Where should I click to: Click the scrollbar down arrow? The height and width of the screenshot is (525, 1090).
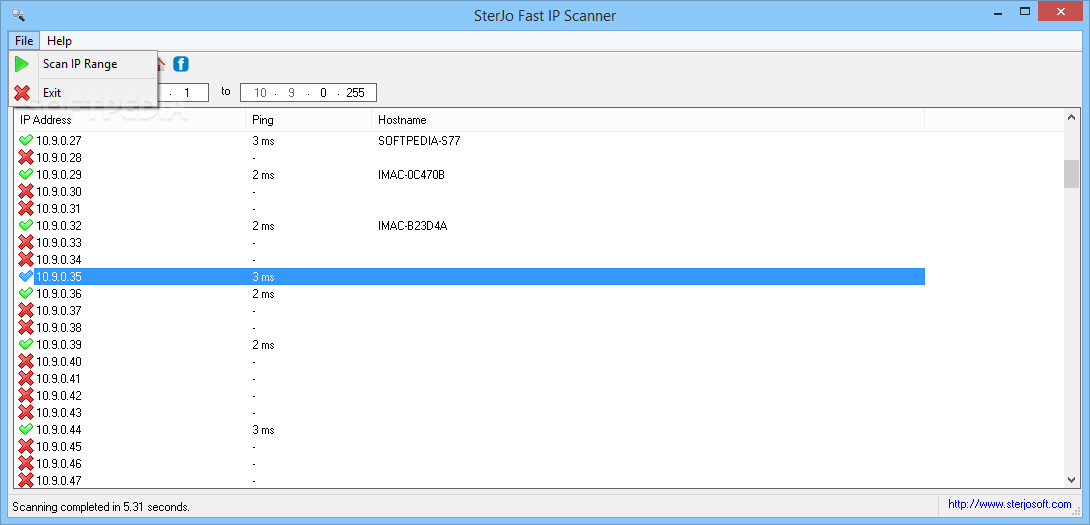tap(1071, 479)
